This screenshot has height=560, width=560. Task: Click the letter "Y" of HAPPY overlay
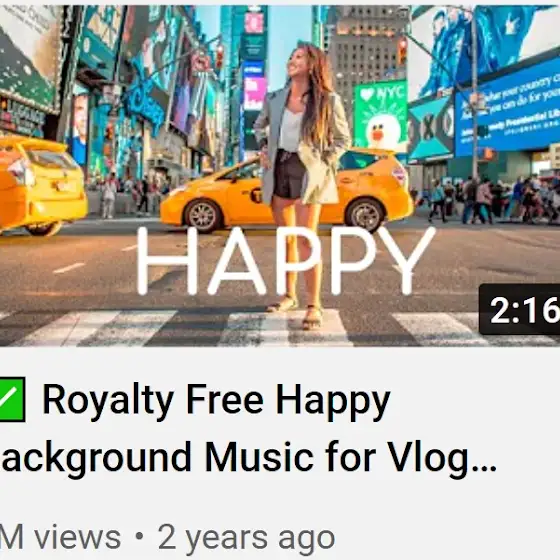[407, 260]
